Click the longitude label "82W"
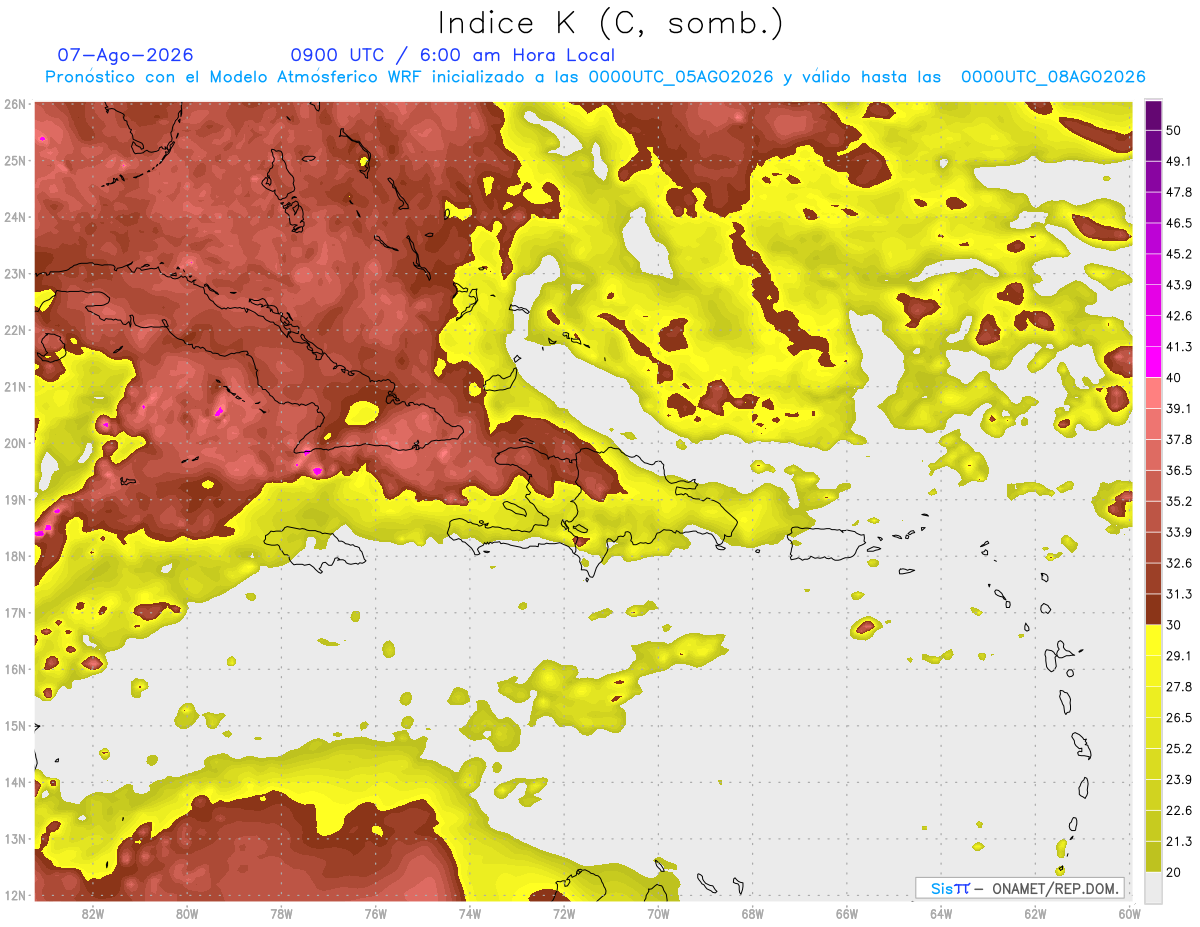 click(93, 913)
